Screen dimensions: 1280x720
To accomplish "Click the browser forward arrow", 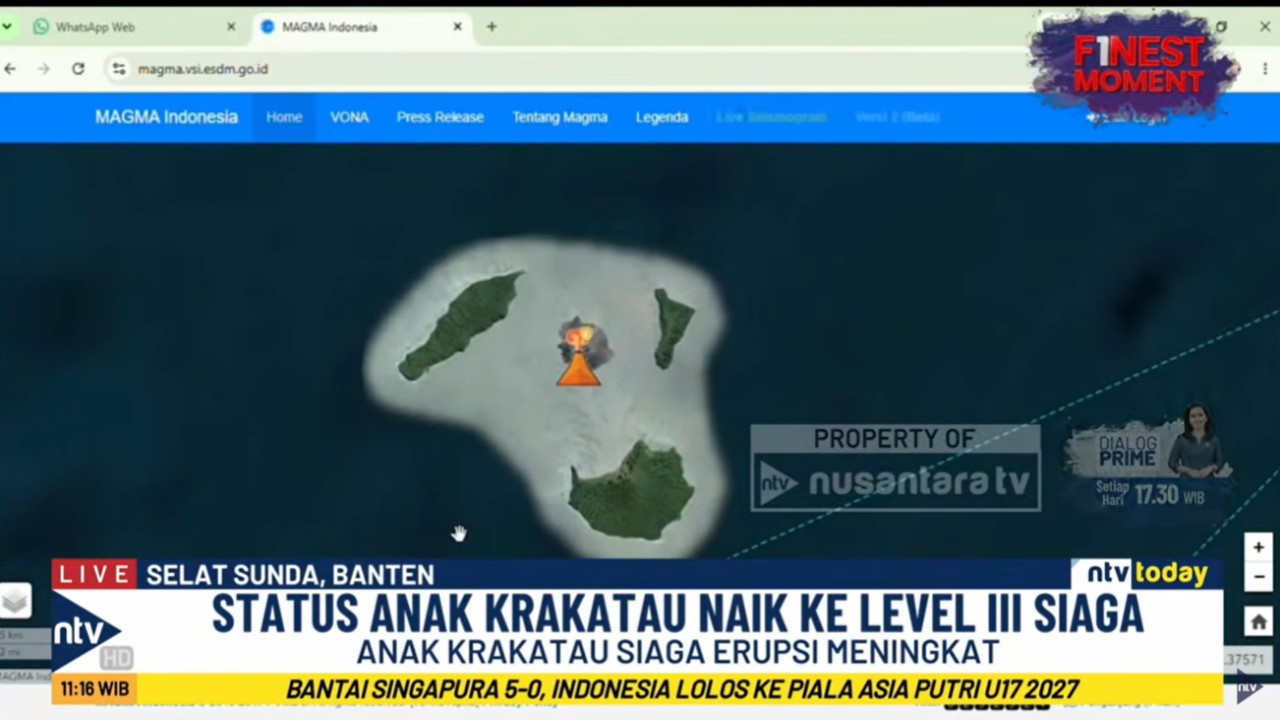I will pyautogui.click(x=43, y=69).
